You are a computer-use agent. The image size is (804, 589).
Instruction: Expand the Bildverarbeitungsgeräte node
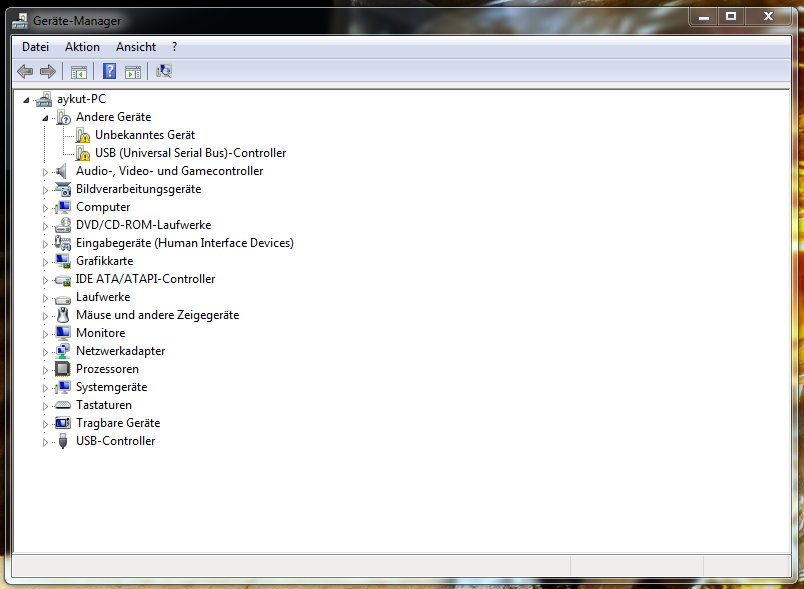pyautogui.click(x=45, y=190)
